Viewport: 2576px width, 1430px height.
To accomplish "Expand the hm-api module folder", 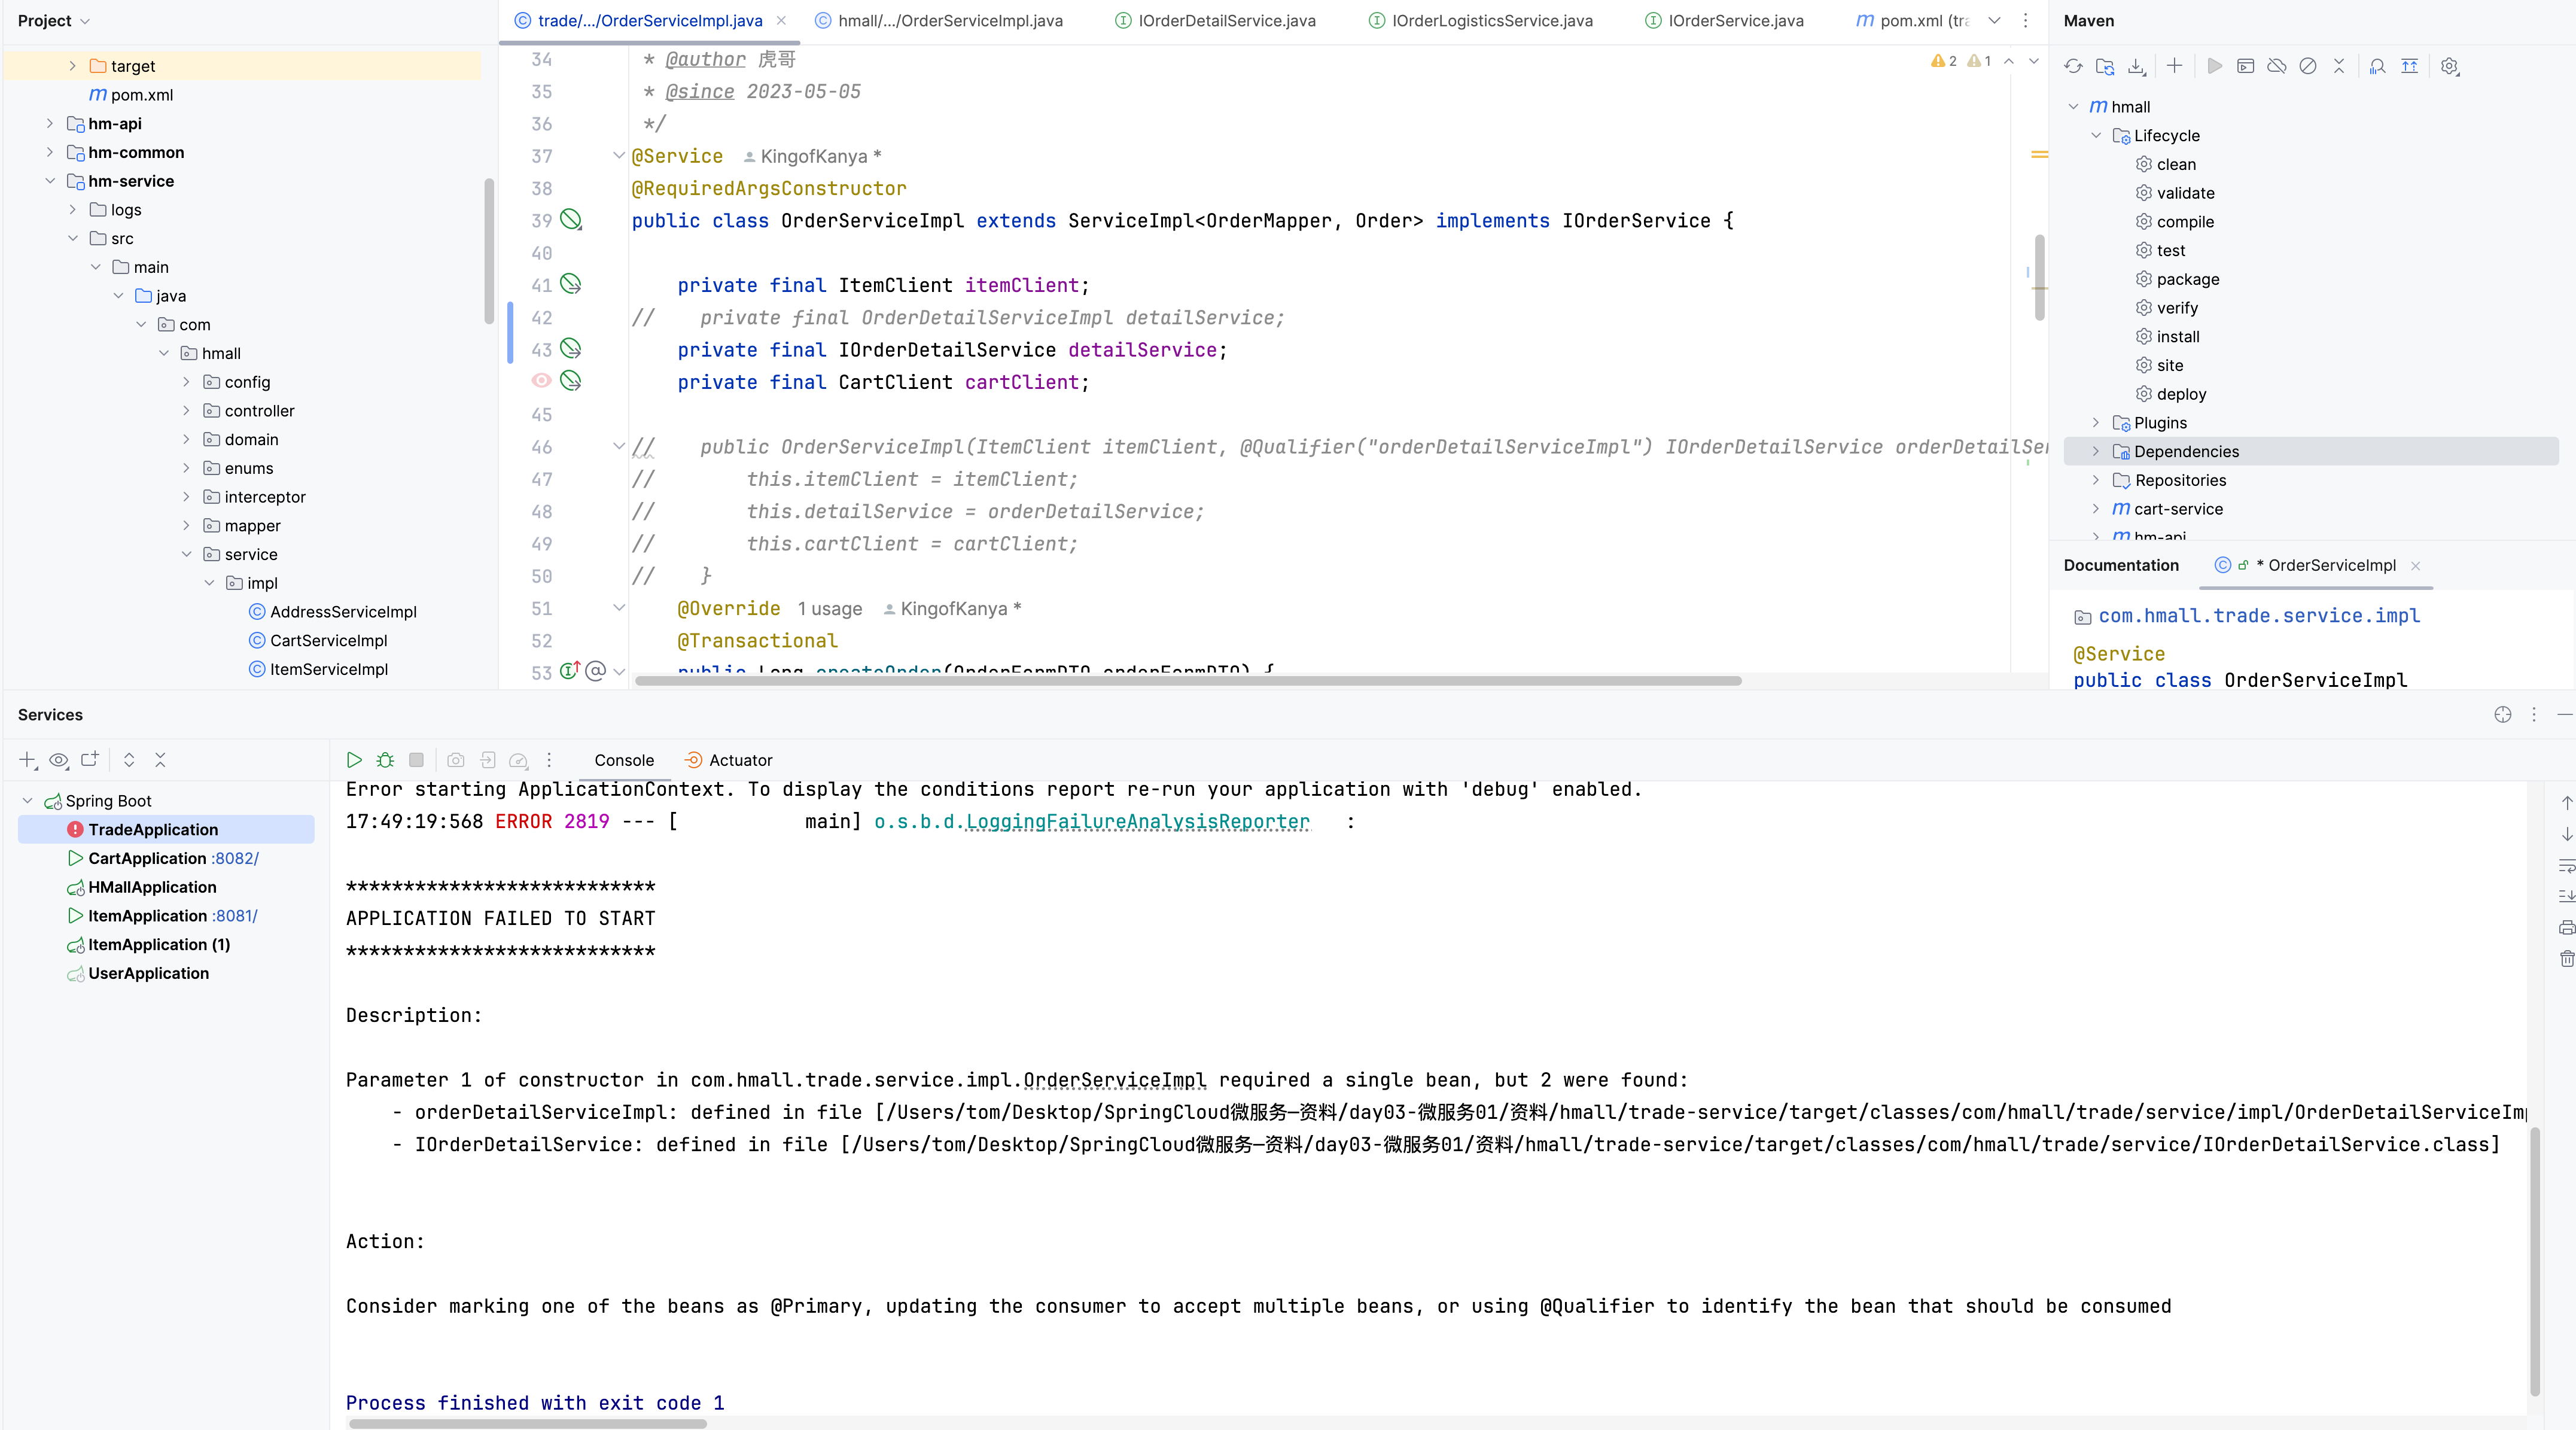I will click(50, 123).
